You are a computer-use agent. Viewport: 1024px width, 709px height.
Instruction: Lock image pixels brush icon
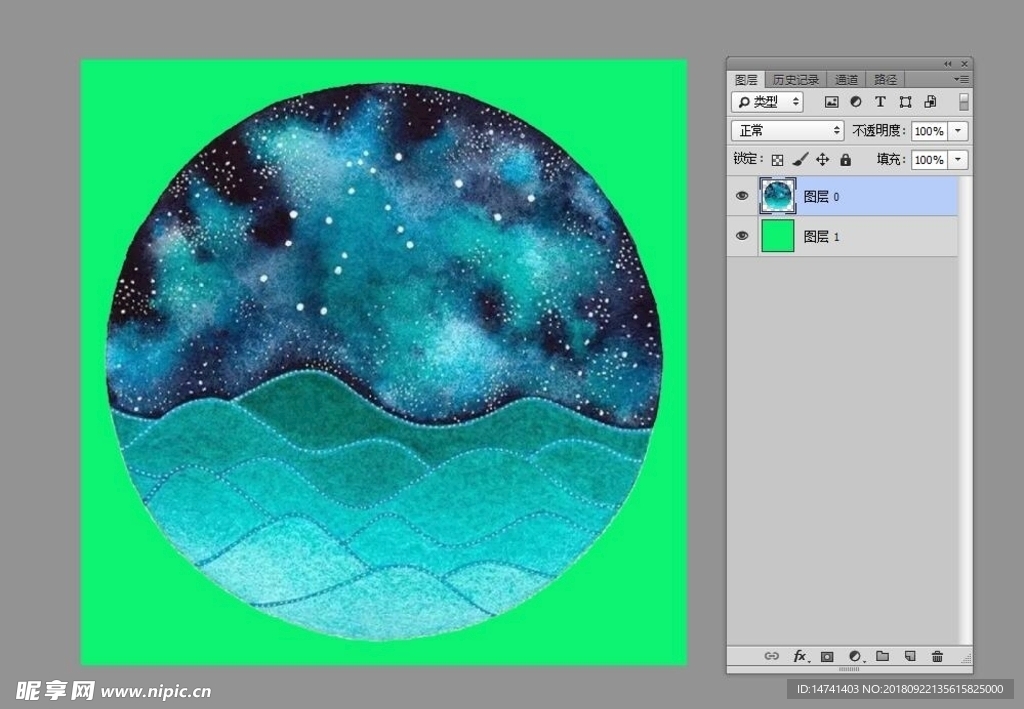point(800,159)
